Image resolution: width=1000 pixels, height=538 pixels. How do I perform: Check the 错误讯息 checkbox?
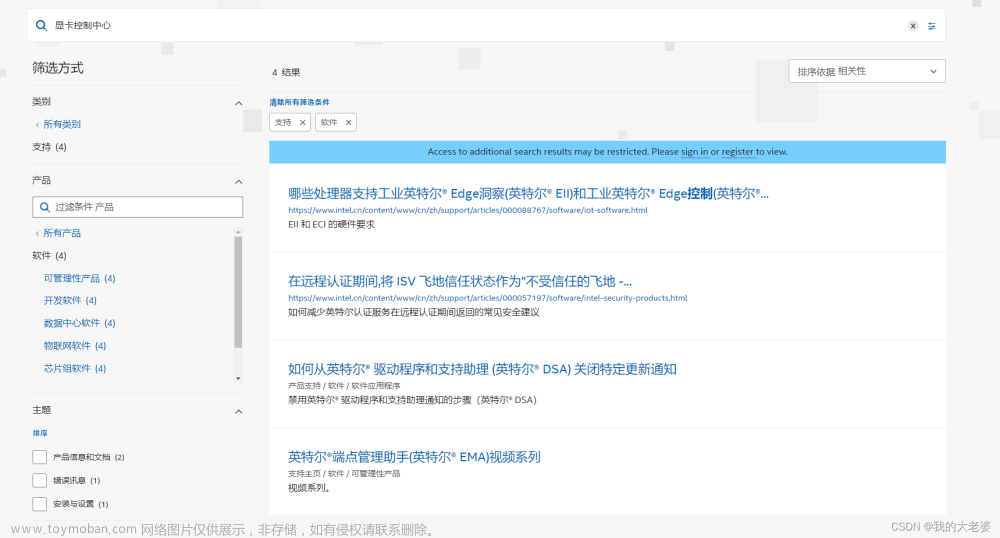tap(40, 481)
